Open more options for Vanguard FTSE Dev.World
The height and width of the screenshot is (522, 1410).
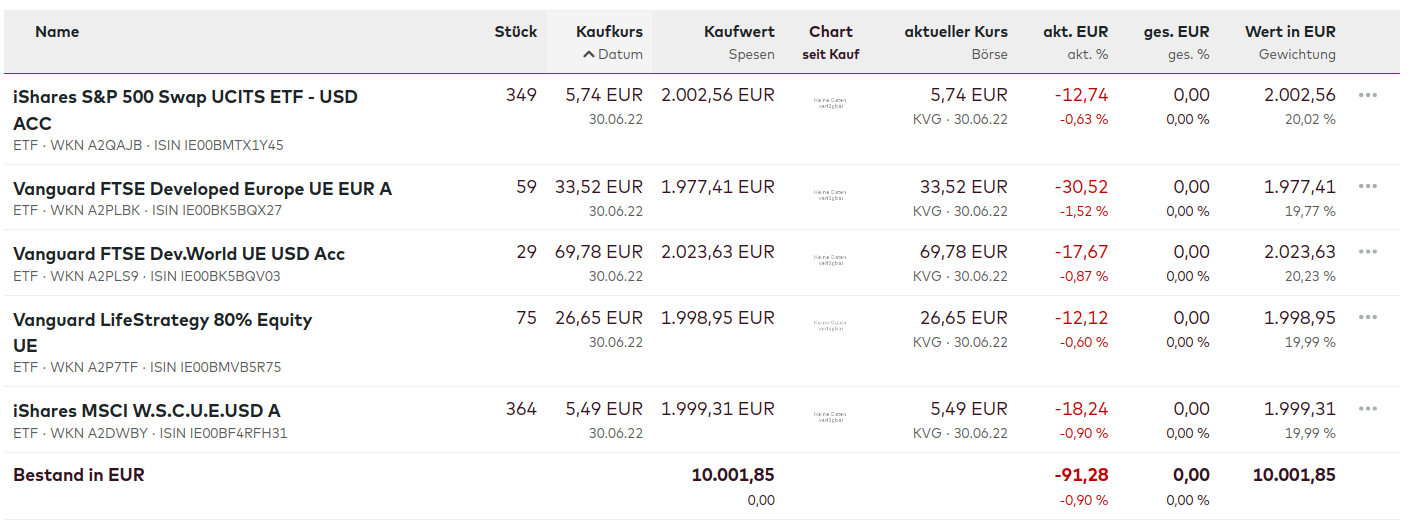point(1368,251)
